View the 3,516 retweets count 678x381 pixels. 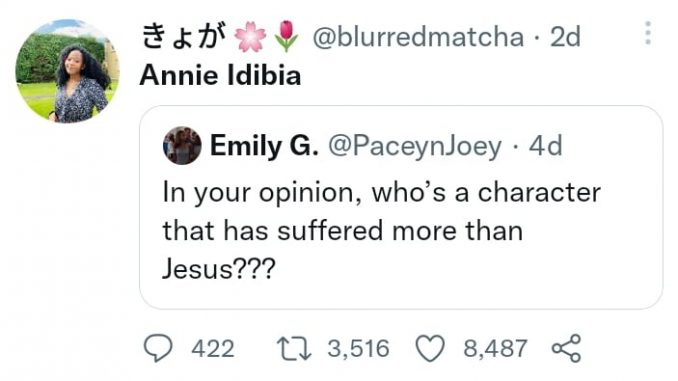[x=358, y=349]
